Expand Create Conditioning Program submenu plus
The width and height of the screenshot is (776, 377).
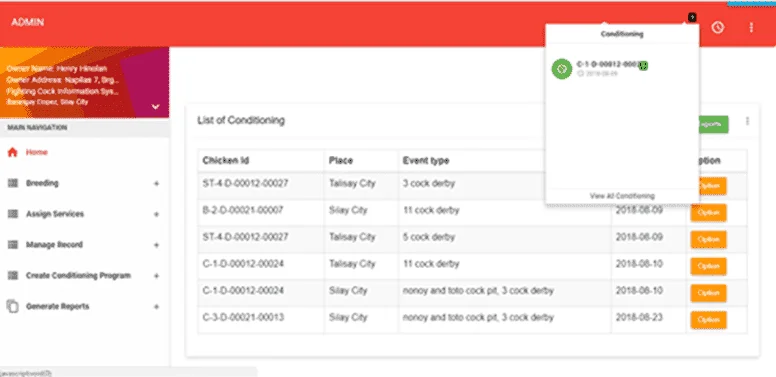[156, 276]
